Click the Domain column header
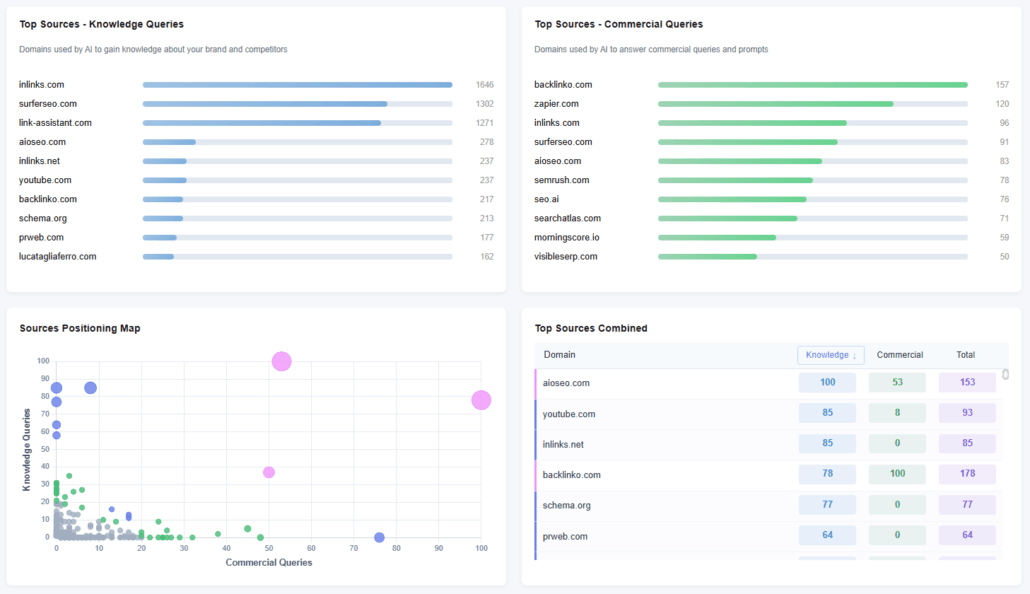This screenshot has height=594, width=1030. click(559, 355)
